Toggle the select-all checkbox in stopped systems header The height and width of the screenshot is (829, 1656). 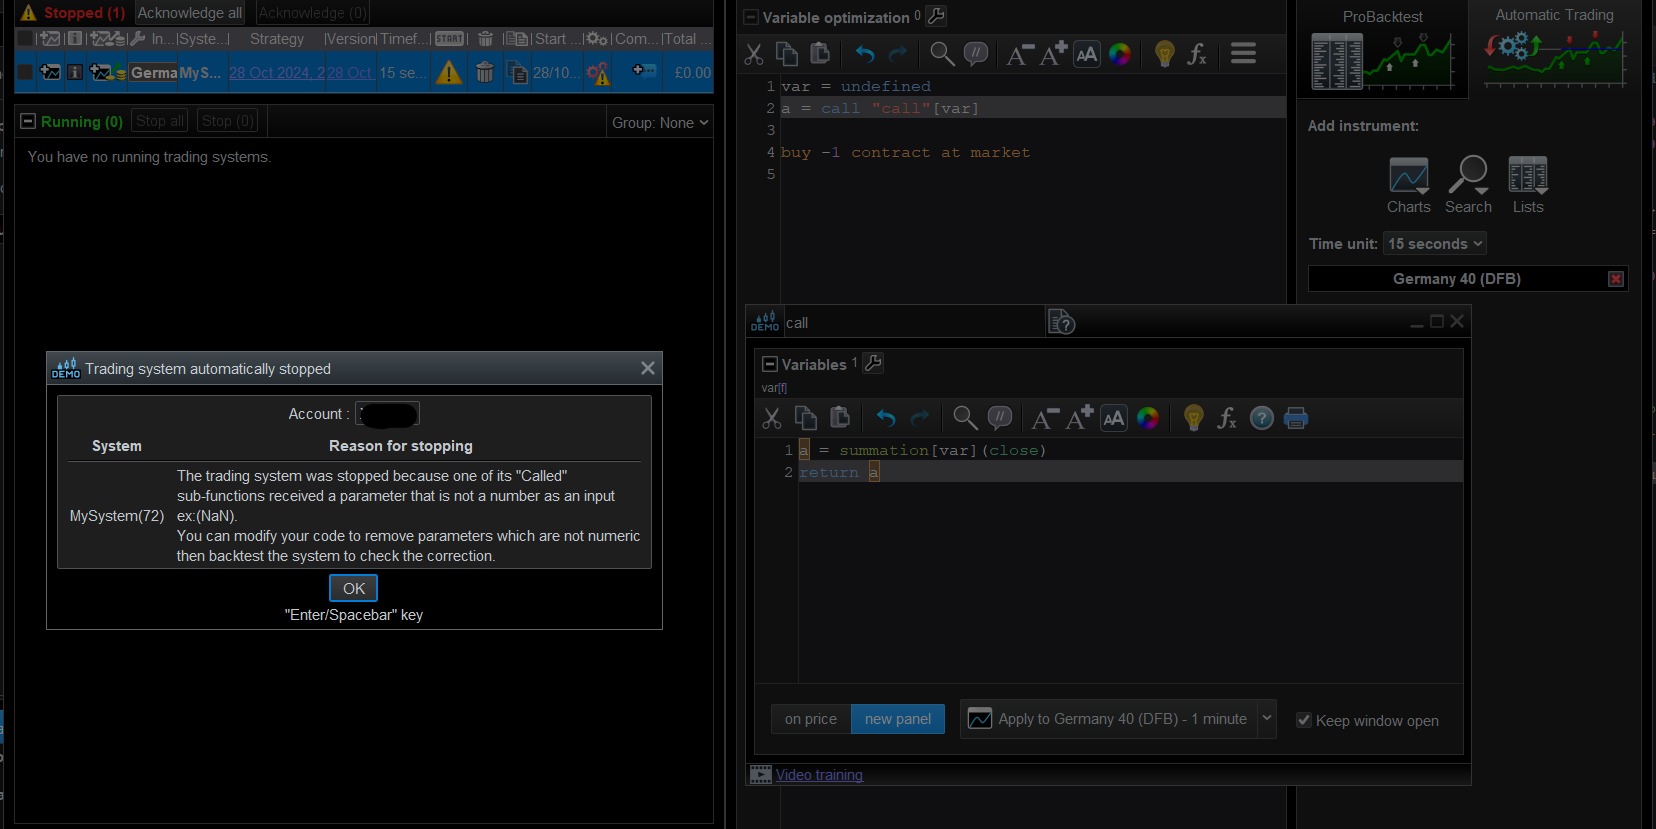tap(25, 39)
